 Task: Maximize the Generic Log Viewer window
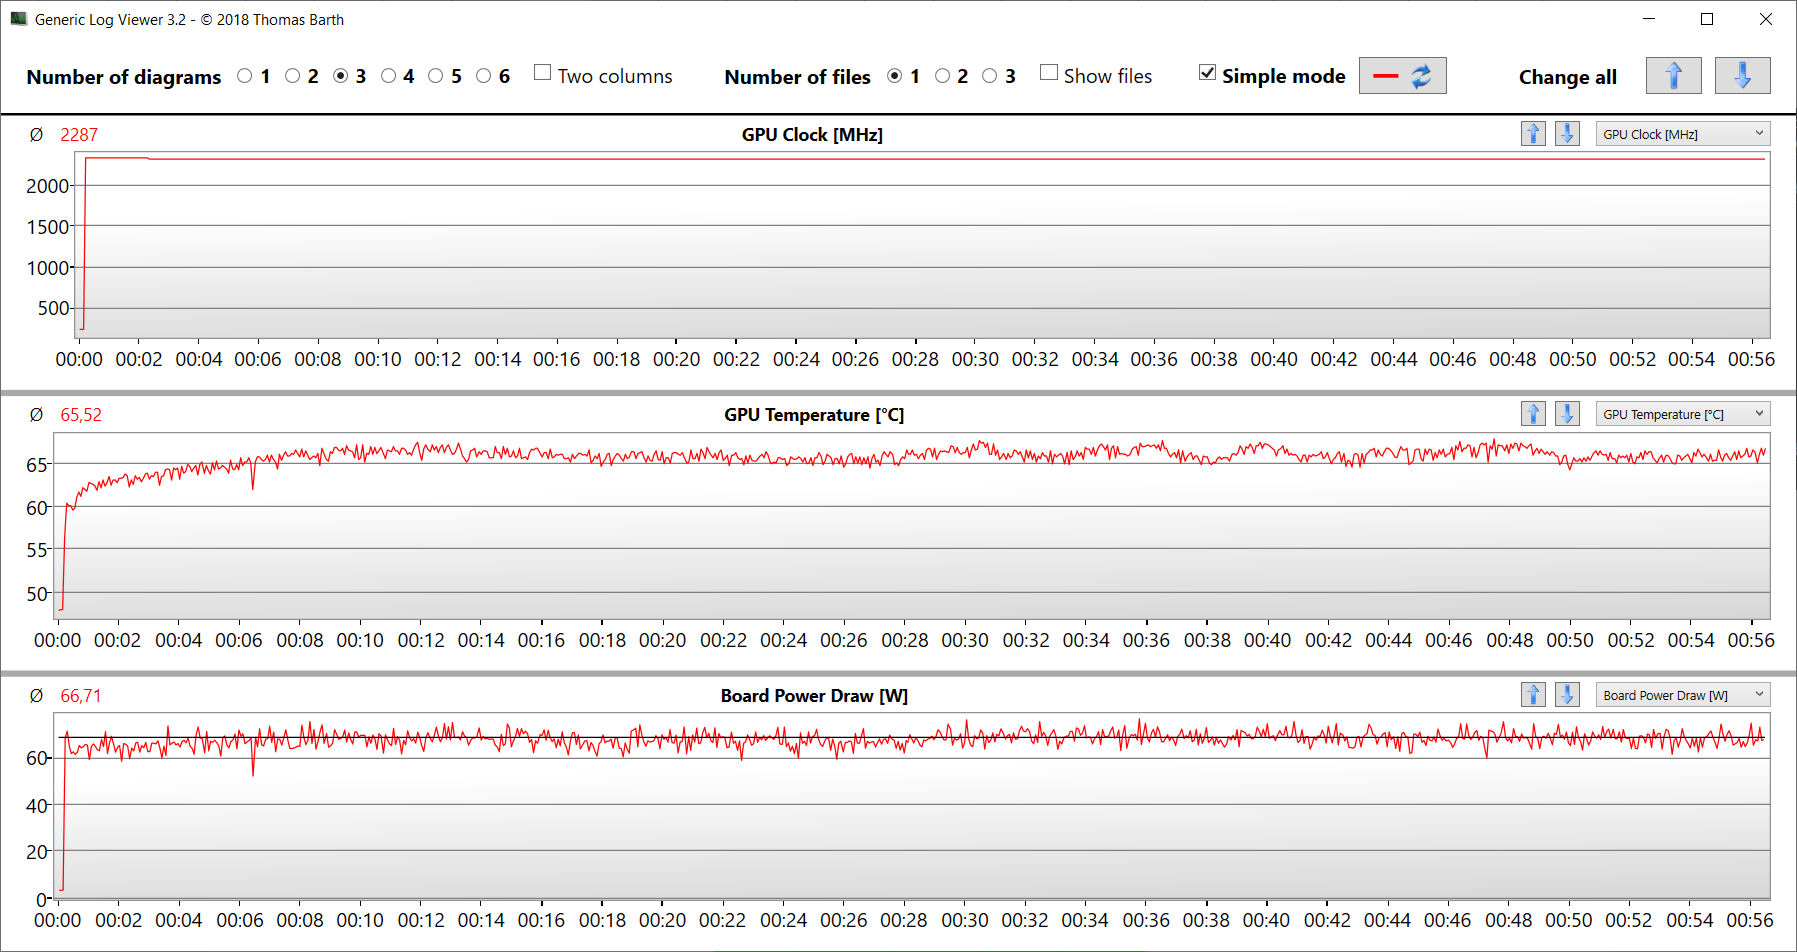pyautogui.click(x=1707, y=19)
